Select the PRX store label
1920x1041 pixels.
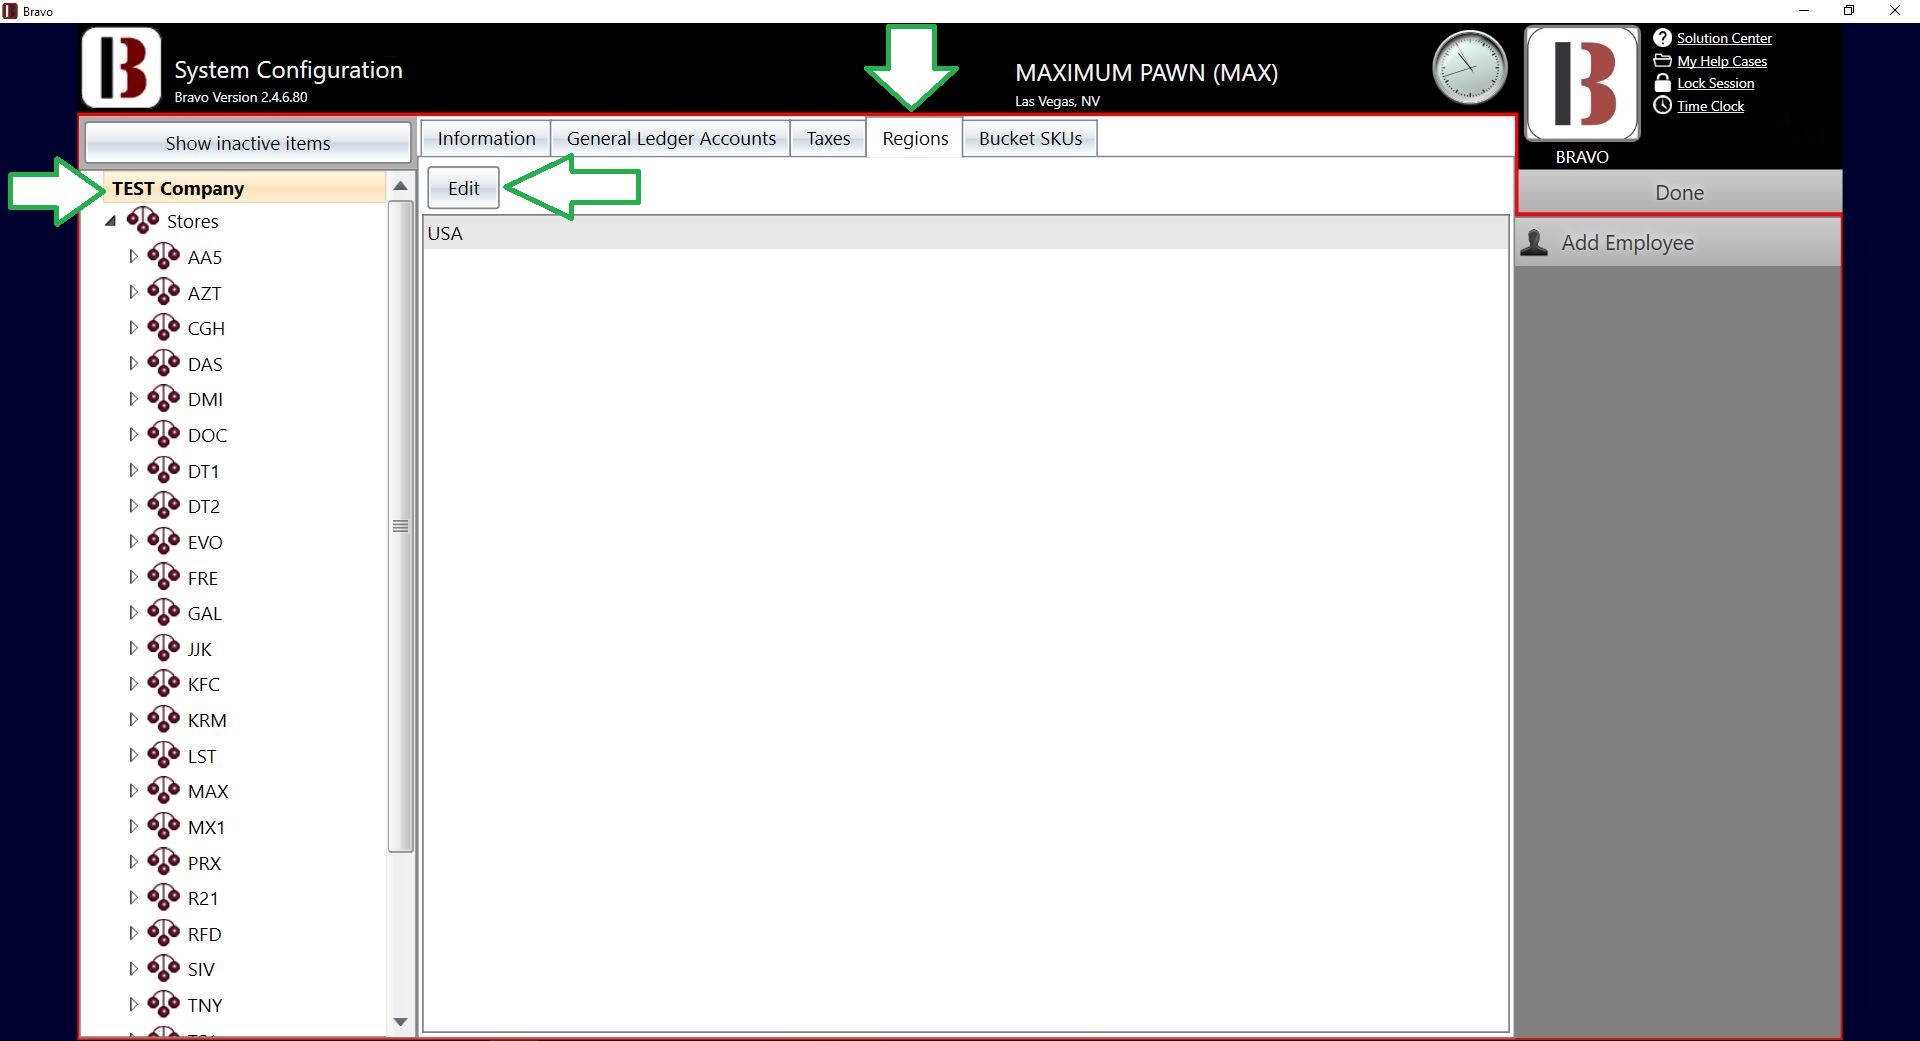pos(204,863)
